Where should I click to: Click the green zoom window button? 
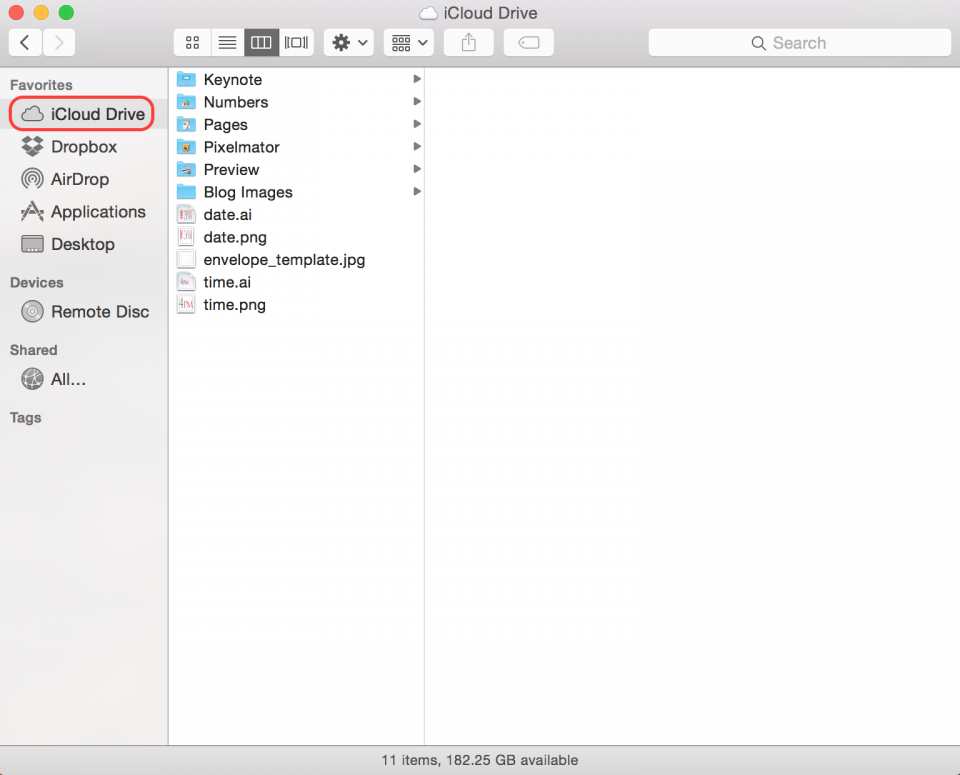[x=66, y=12]
